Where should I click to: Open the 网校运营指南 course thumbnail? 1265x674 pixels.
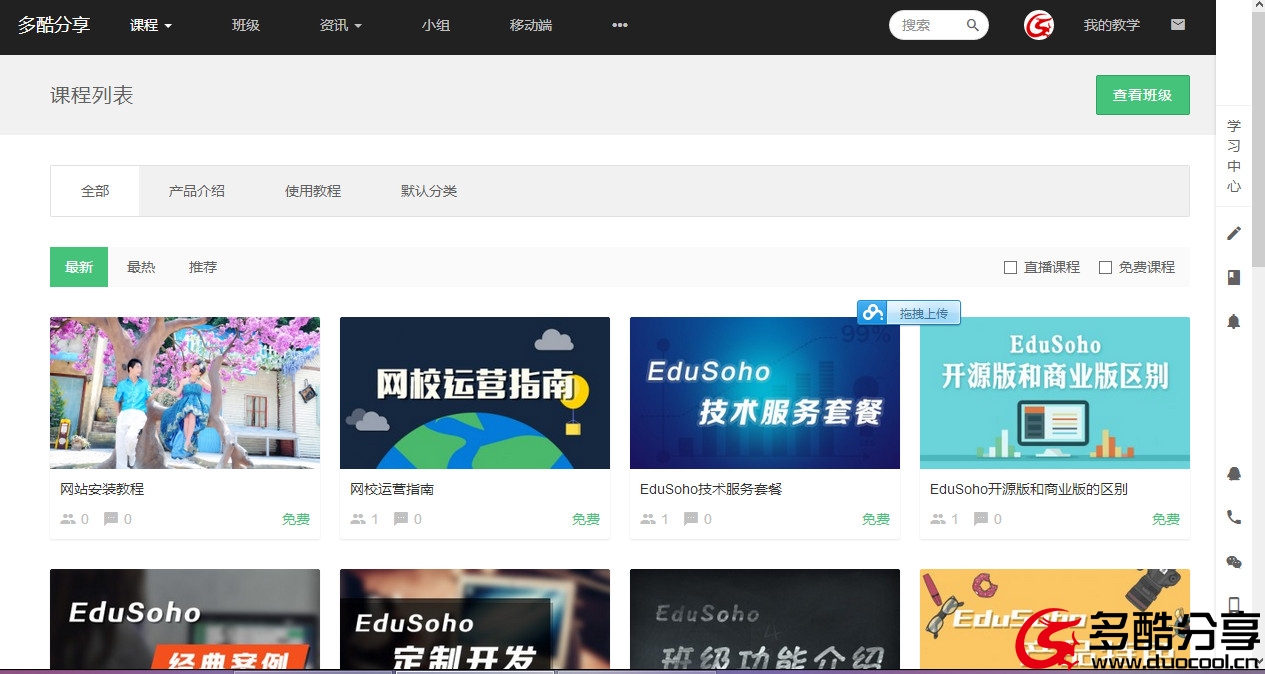475,393
